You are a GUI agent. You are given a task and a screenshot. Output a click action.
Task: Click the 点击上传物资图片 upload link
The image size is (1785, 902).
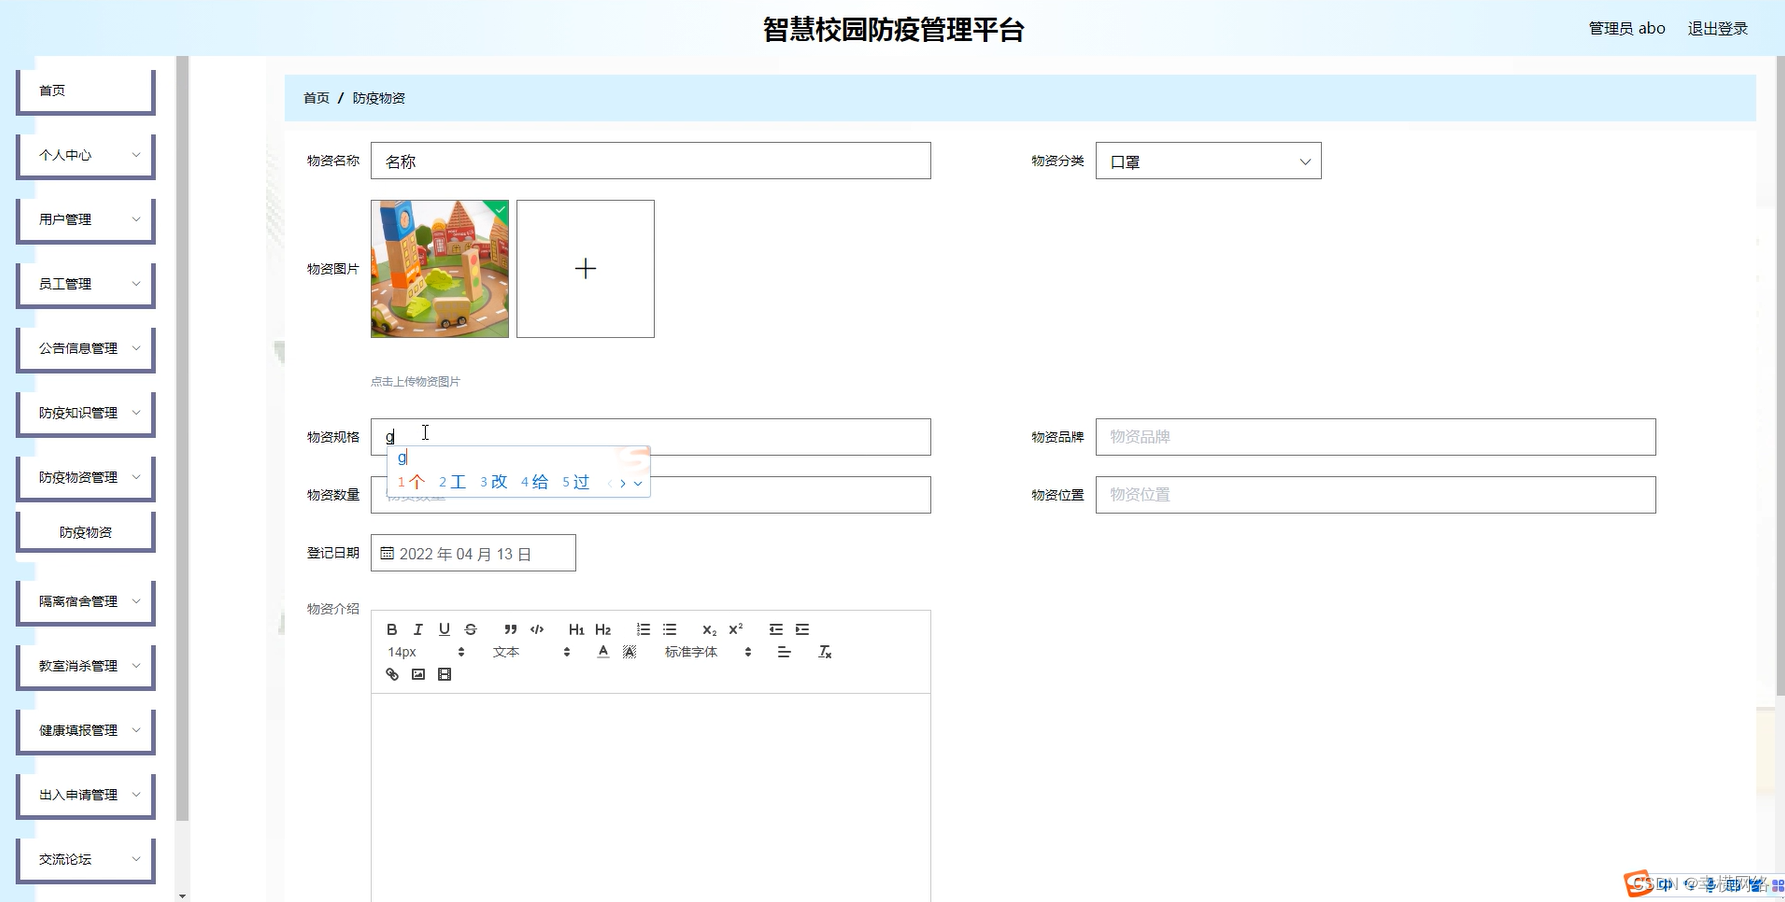pos(415,381)
